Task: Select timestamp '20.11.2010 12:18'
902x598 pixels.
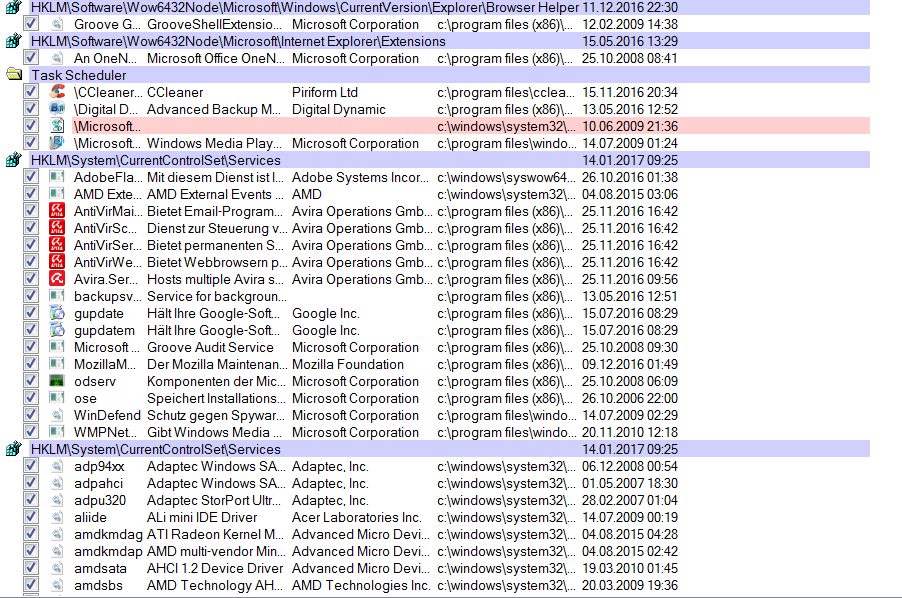Action: [630, 432]
